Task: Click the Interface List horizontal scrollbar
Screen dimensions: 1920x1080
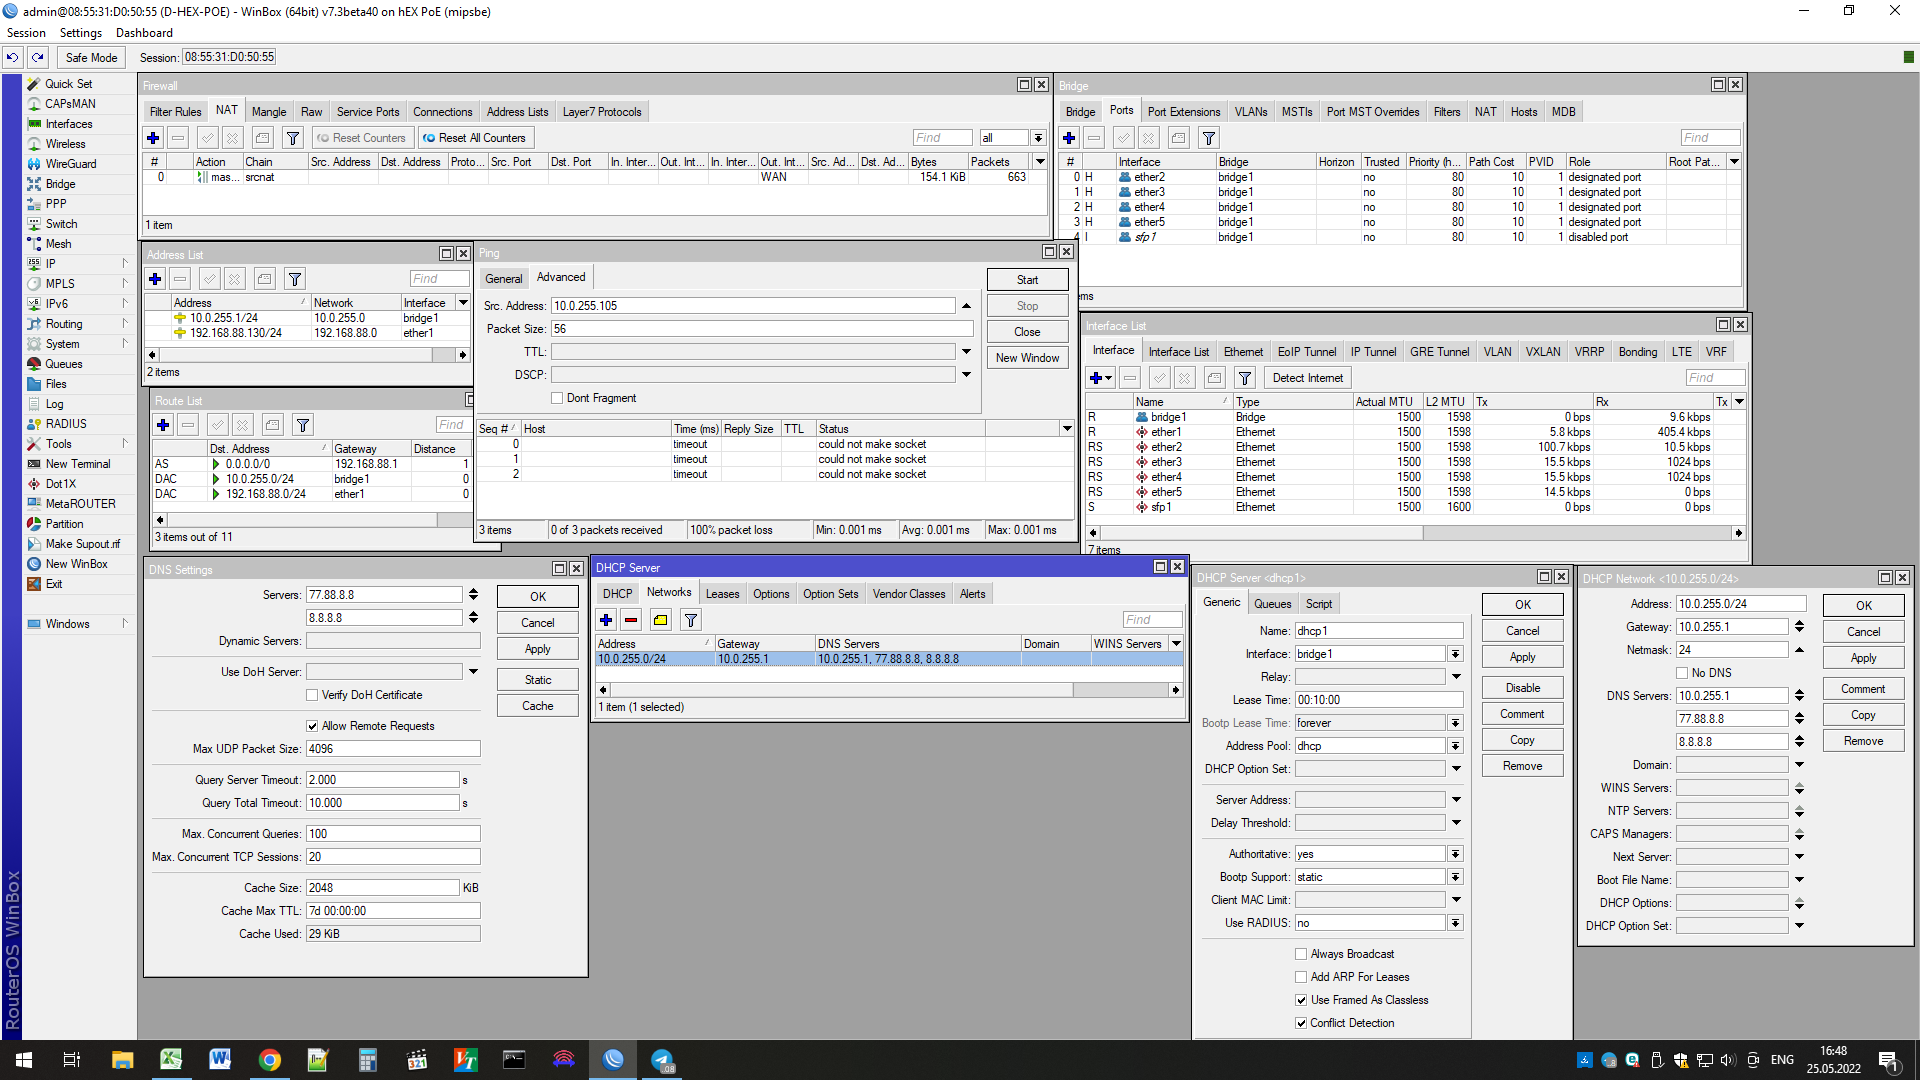Action: (x=1415, y=533)
